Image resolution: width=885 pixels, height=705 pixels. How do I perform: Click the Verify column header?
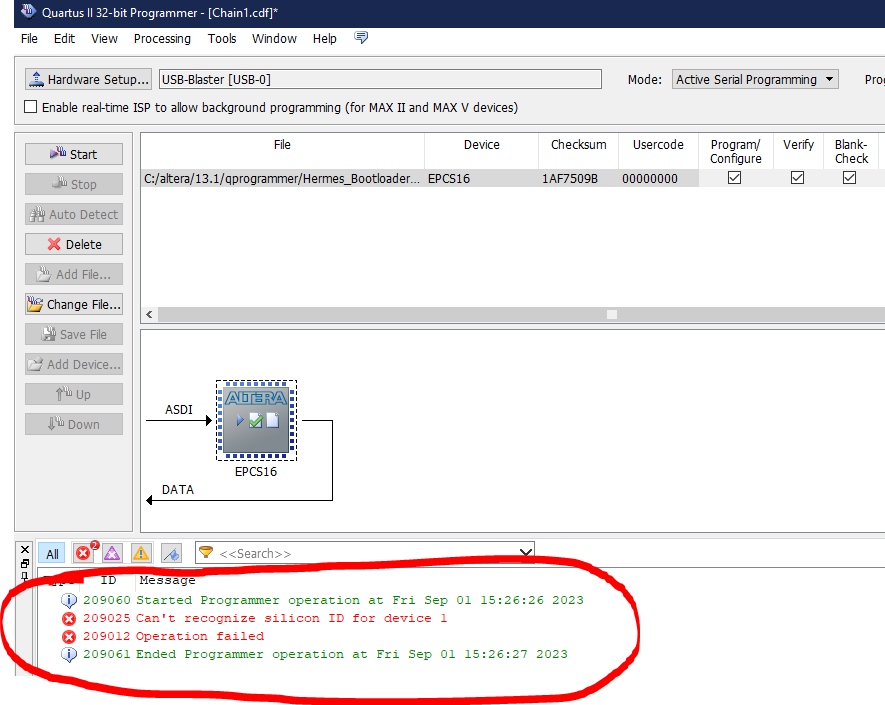click(x=798, y=145)
